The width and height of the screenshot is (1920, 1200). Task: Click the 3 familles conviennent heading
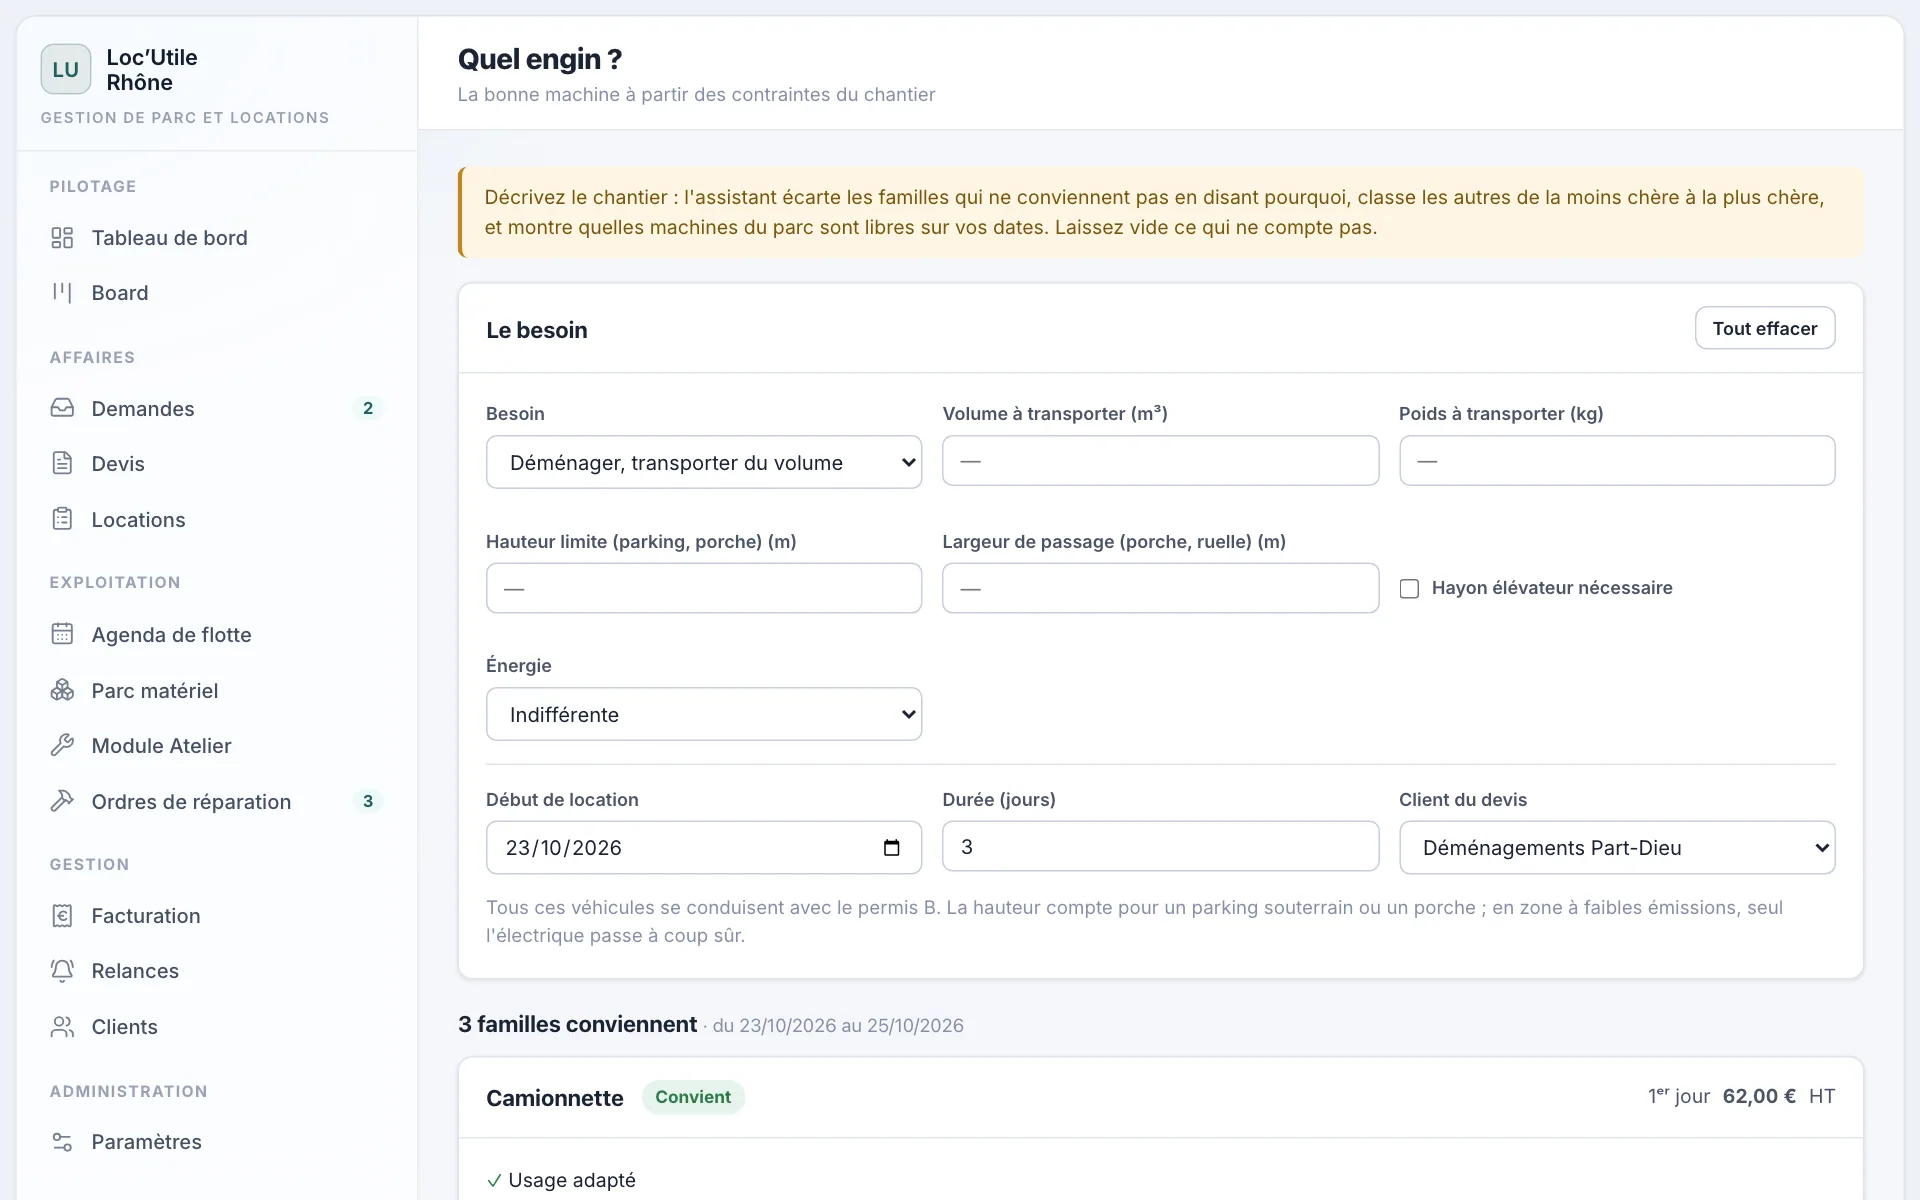click(577, 1024)
